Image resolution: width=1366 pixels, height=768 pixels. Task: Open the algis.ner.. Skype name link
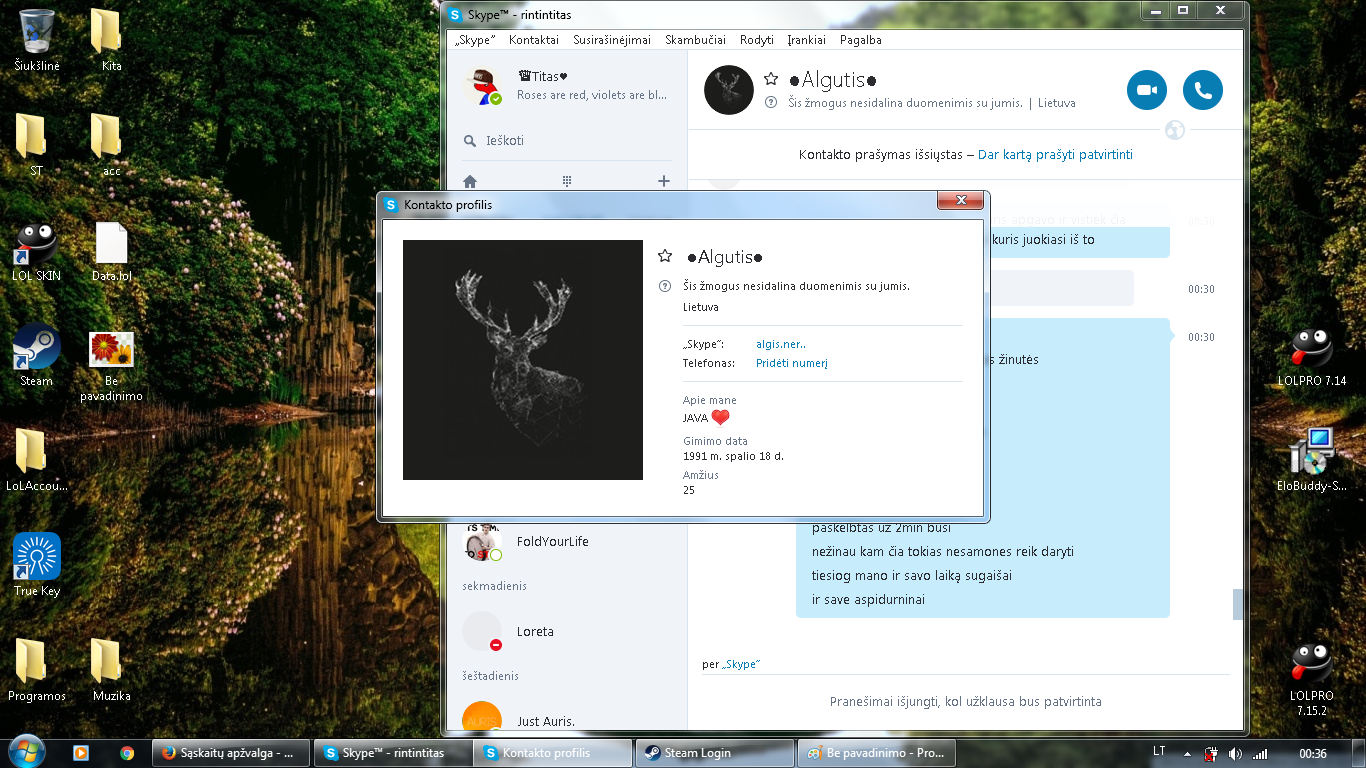point(781,344)
